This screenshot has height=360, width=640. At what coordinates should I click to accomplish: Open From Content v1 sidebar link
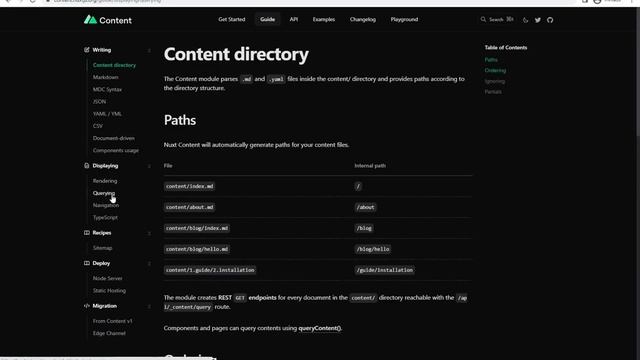click(x=112, y=321)
